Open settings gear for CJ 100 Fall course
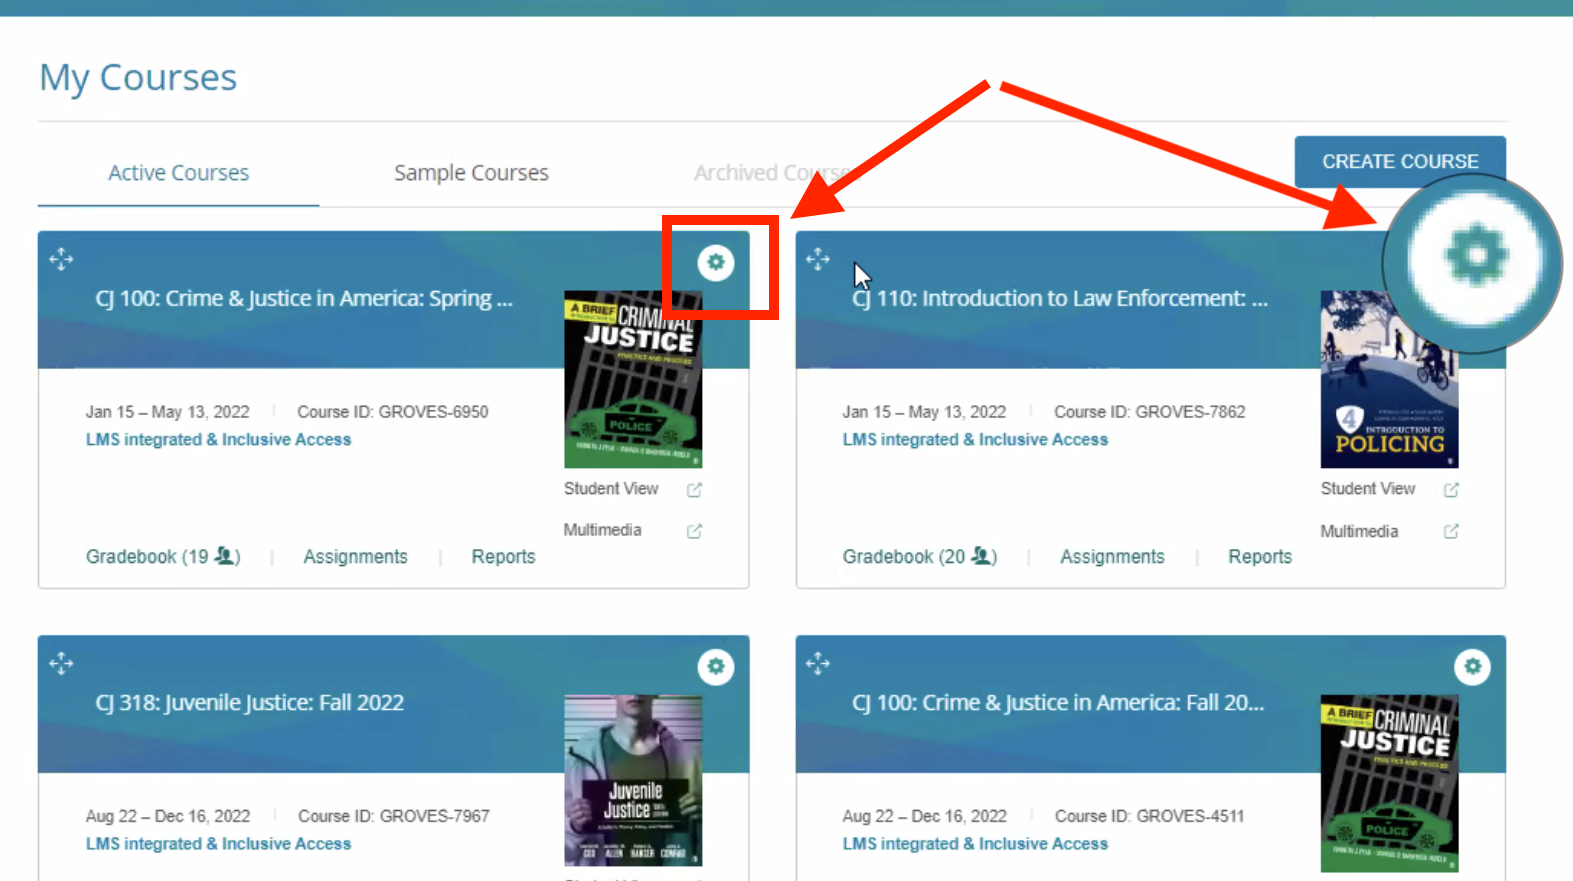Image resolution: width=1573 pixels, height=881 pixels. tap(1472, 667)
